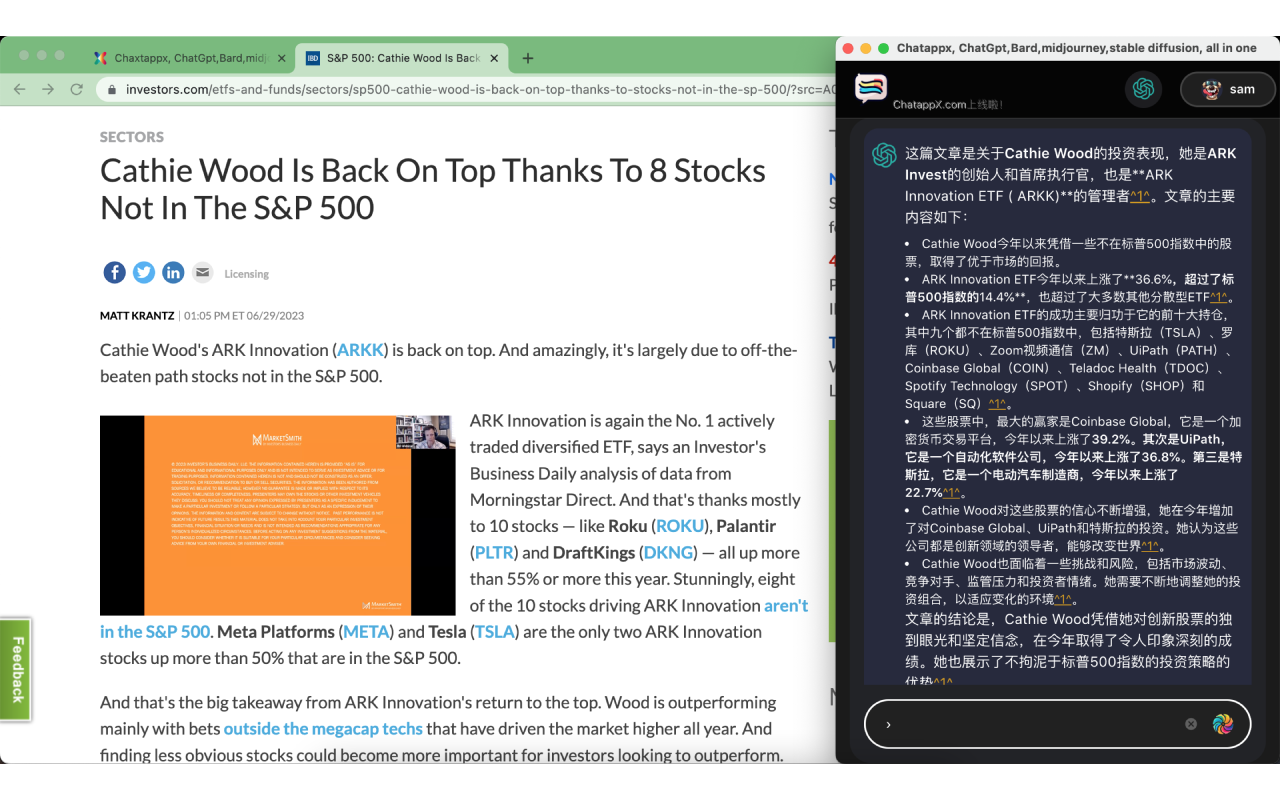Click the ChatappX logo icon
1280x800 pixels.
(x=871, y=88)
